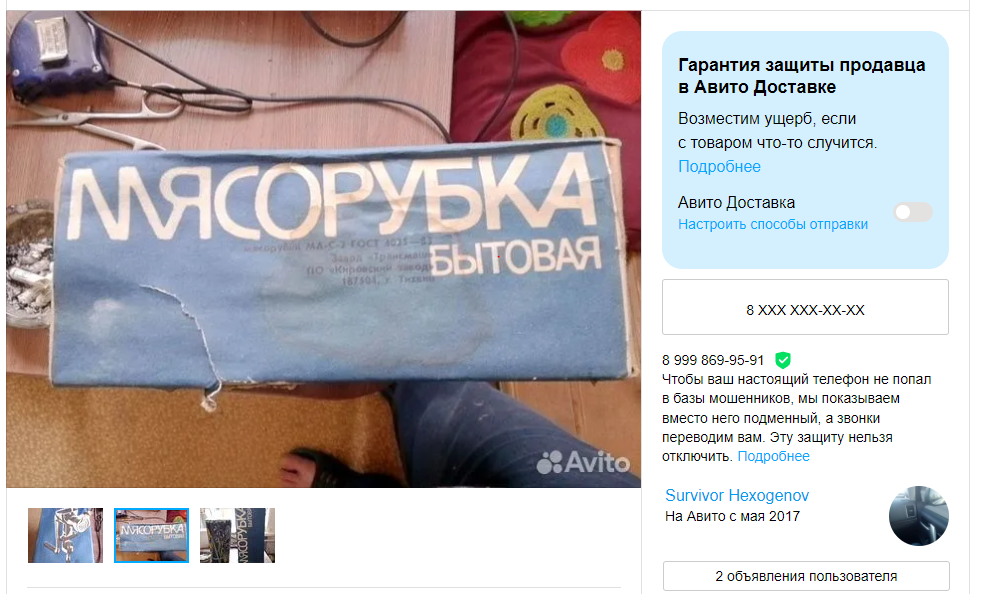
Task: Select thumbnail with vertical box and glass
Action: (237, 535)
